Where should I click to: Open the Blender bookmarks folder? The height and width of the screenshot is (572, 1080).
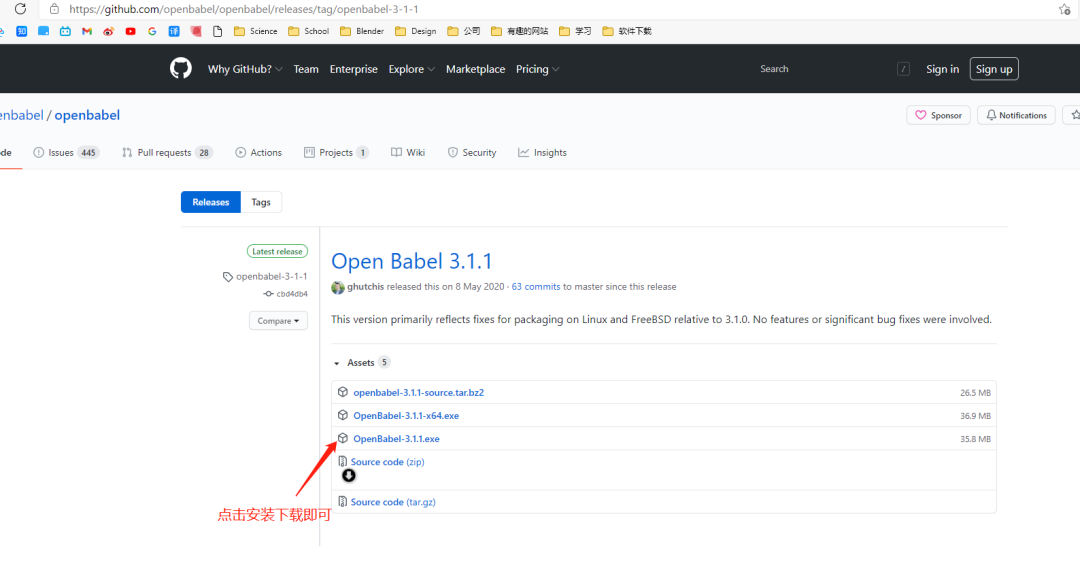[x=362, y=31]
